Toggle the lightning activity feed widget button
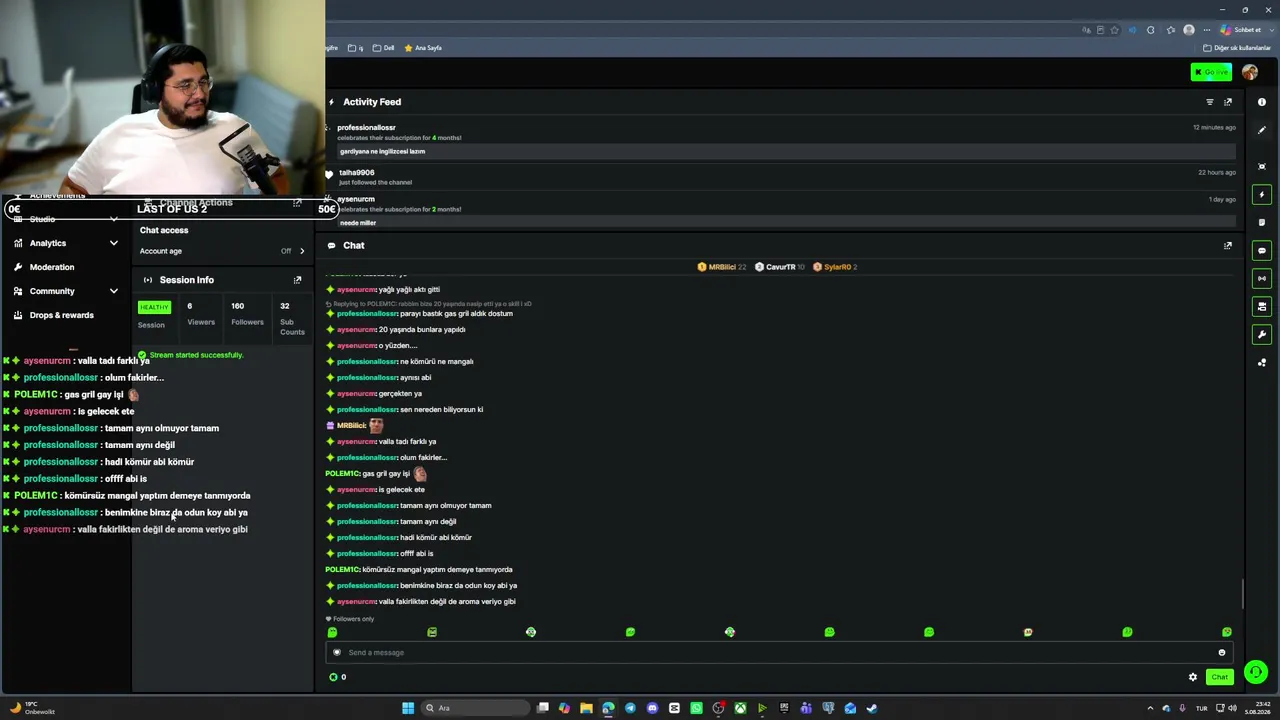1280x720 pixels. coord(1262,194)
